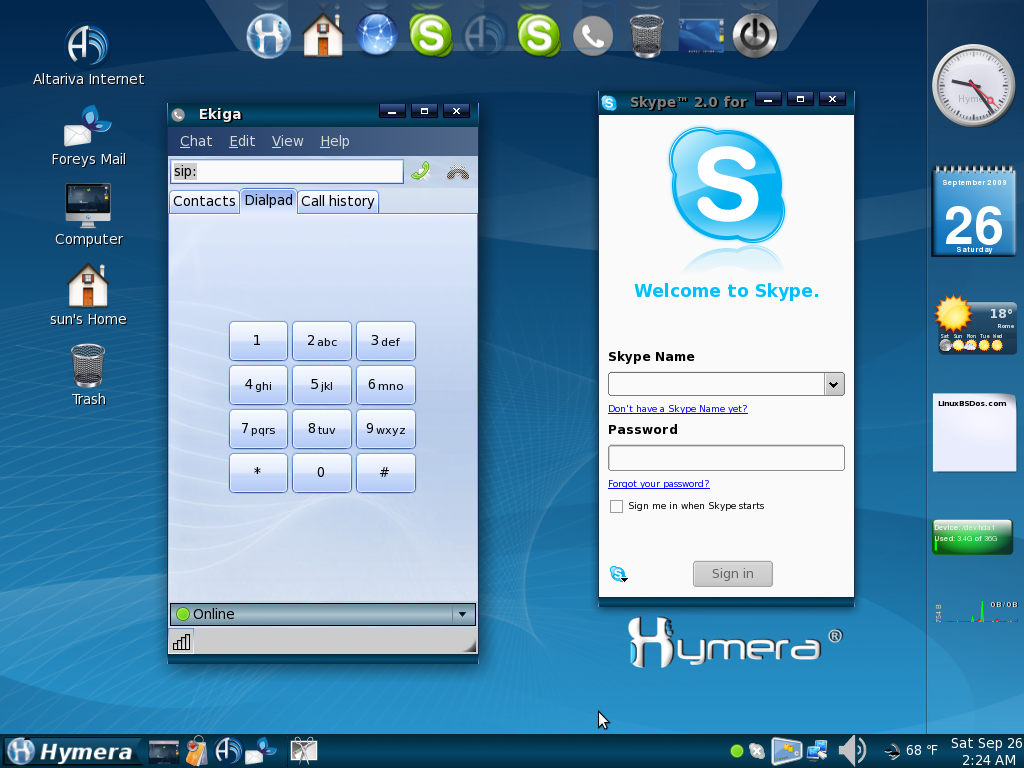1024x768 pixels.
Task: Focus the sip: address field in Ekiga
Action: [287, 172]
